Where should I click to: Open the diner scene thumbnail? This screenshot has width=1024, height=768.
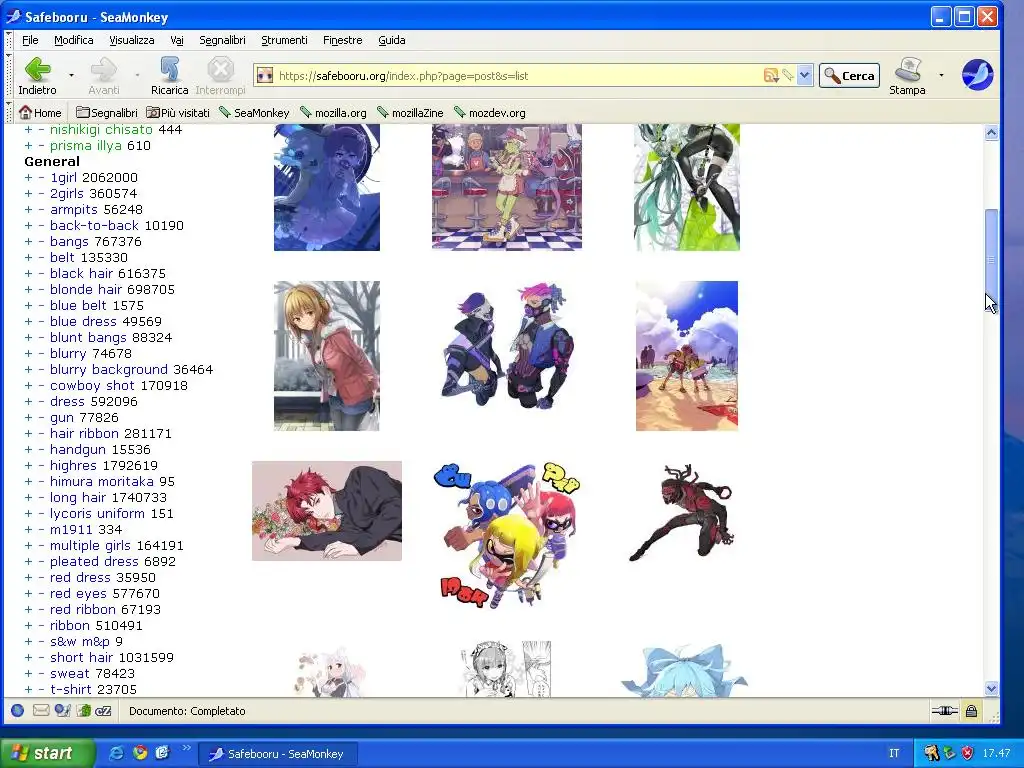click(x=507, y=187)
